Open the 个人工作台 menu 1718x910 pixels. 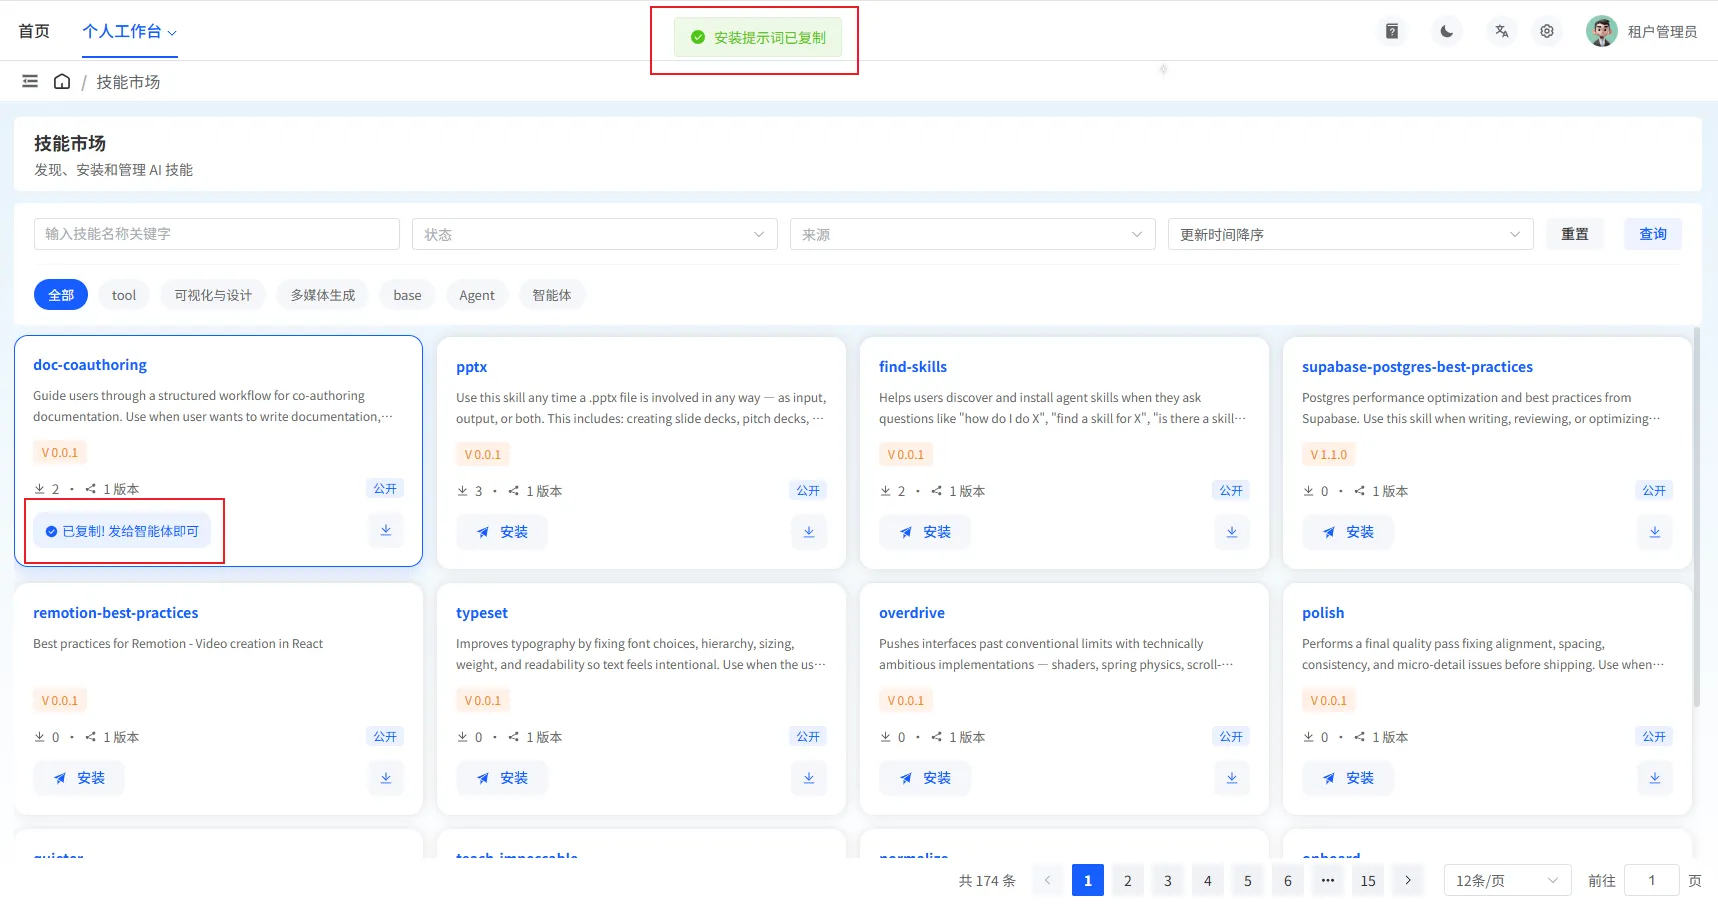[130, 31]
